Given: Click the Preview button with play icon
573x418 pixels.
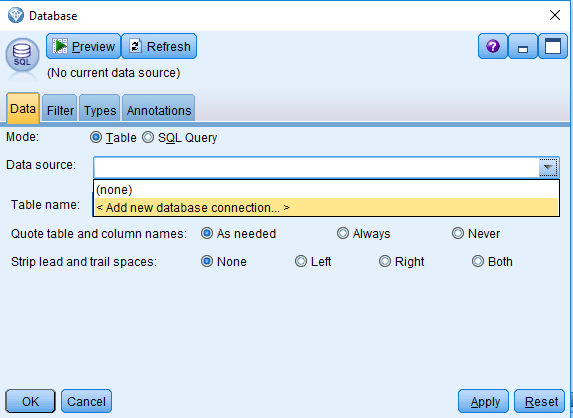Looking at the screenshot, I should (83, 46).
